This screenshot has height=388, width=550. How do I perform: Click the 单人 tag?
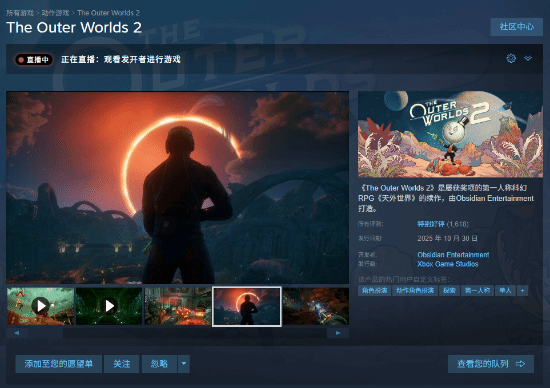pos(505,290)
